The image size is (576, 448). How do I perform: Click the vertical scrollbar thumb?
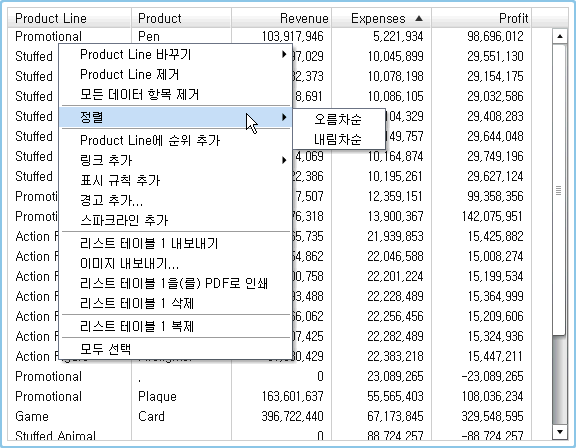point(559,190)
